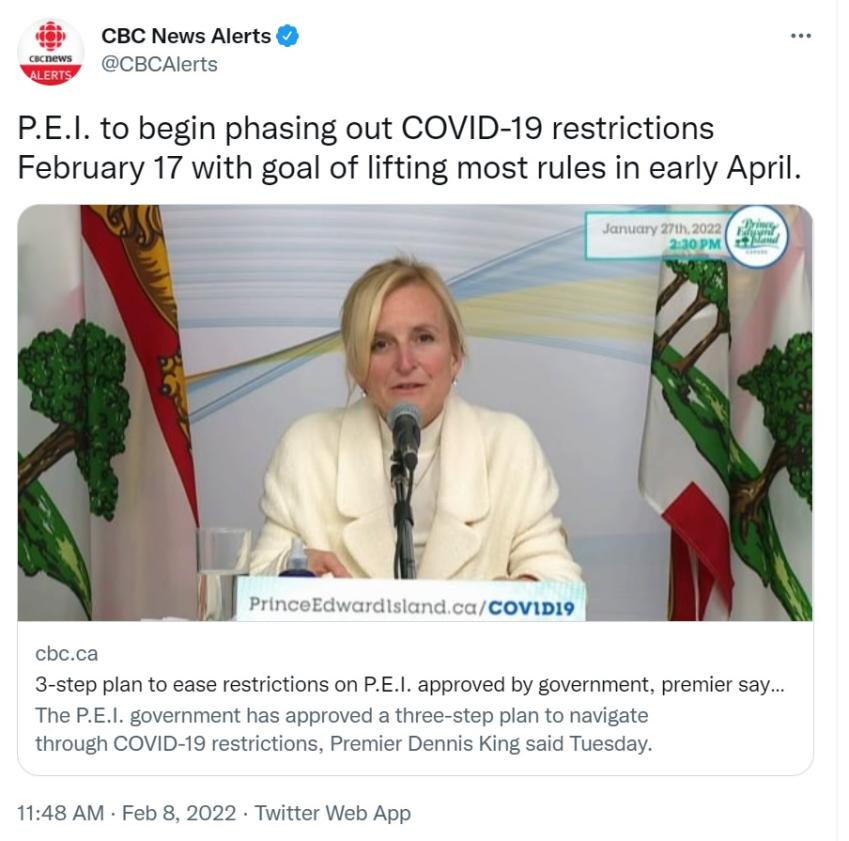849x841 pixels.
Task: Click the @CBCAlerts handle
Action: coord(159,65)
